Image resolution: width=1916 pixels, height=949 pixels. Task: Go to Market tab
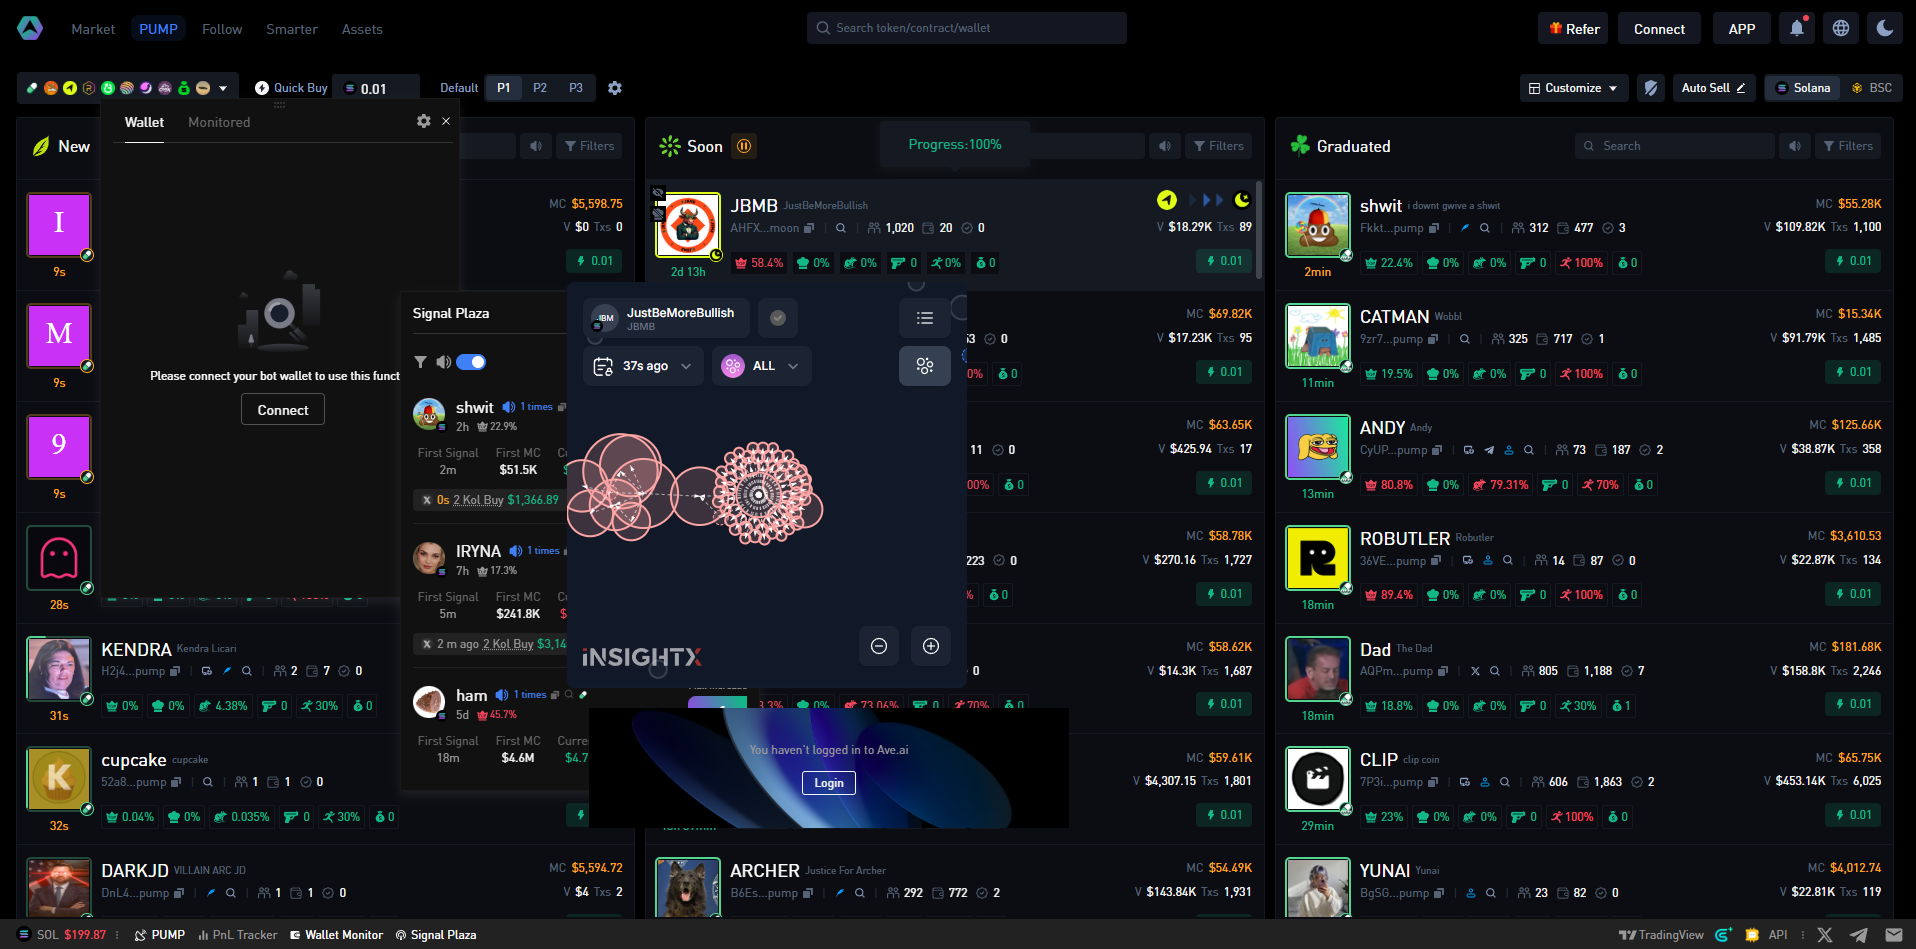click(93, 29)
